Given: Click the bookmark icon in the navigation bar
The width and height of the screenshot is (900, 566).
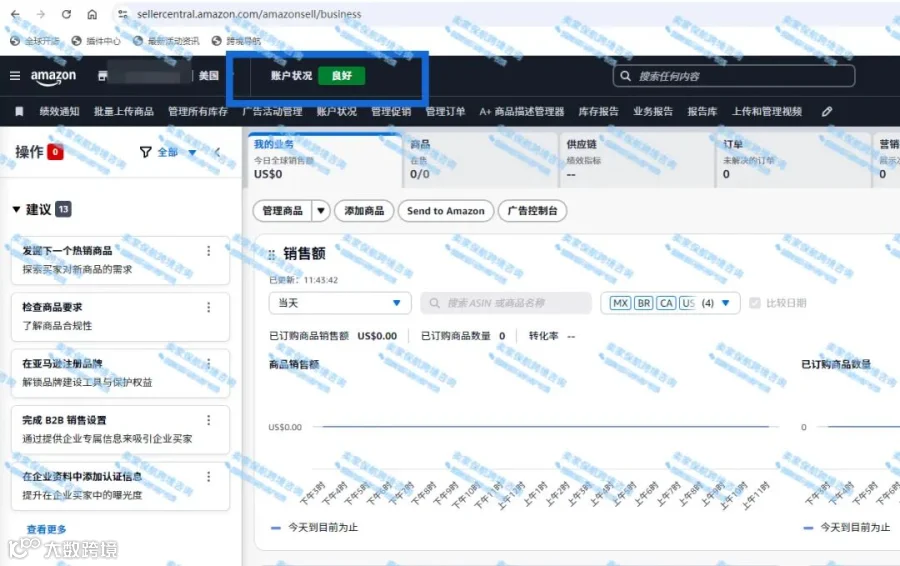Looking at the screenshot, I should point(19,111).
